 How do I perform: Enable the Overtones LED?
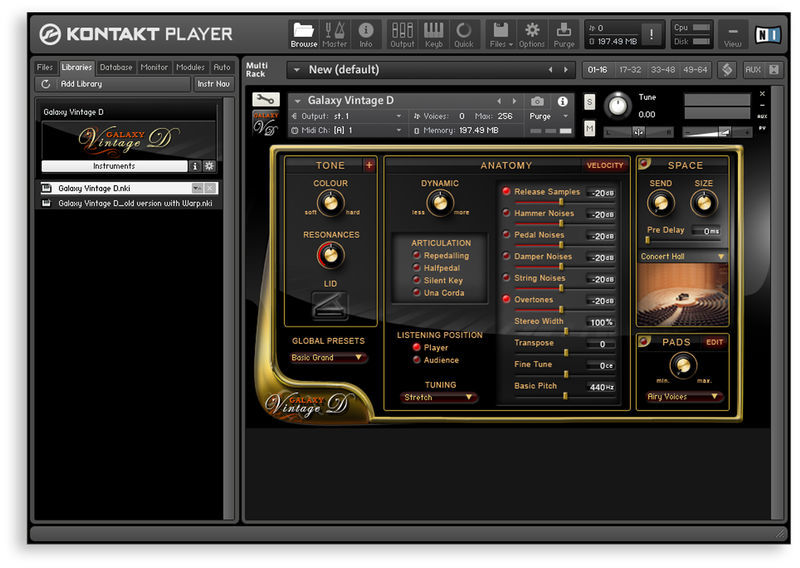506,299
